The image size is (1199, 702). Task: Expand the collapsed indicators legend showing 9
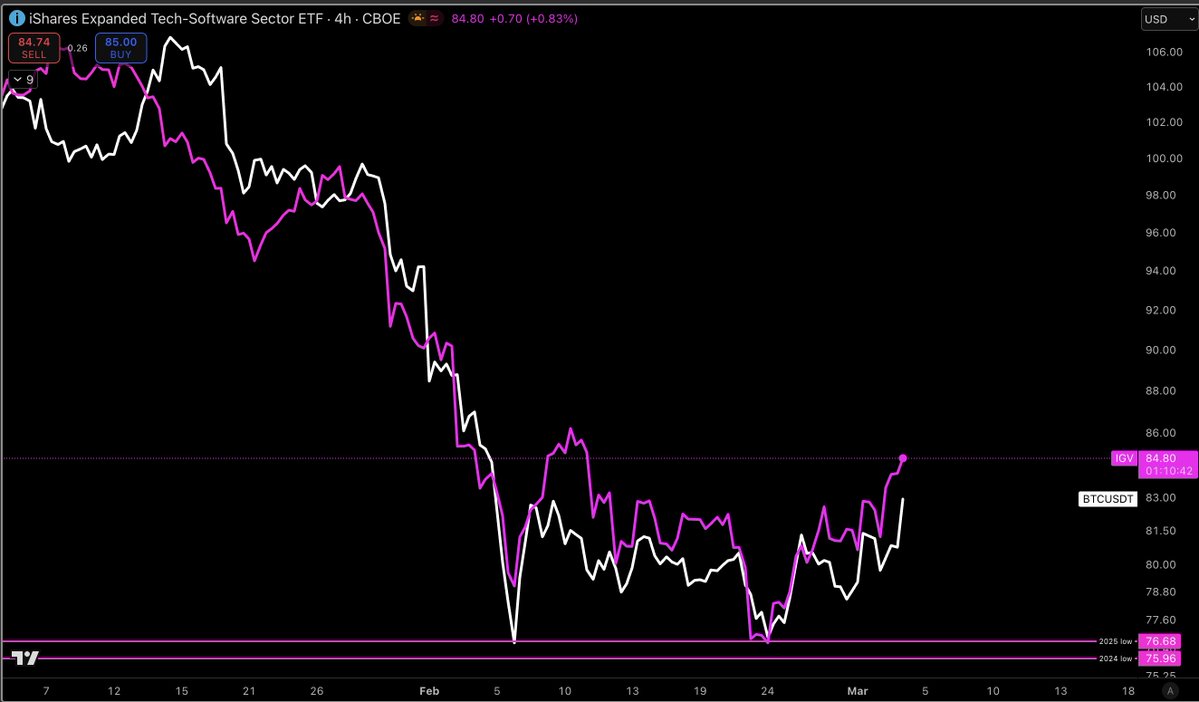(x=22, y=80)
